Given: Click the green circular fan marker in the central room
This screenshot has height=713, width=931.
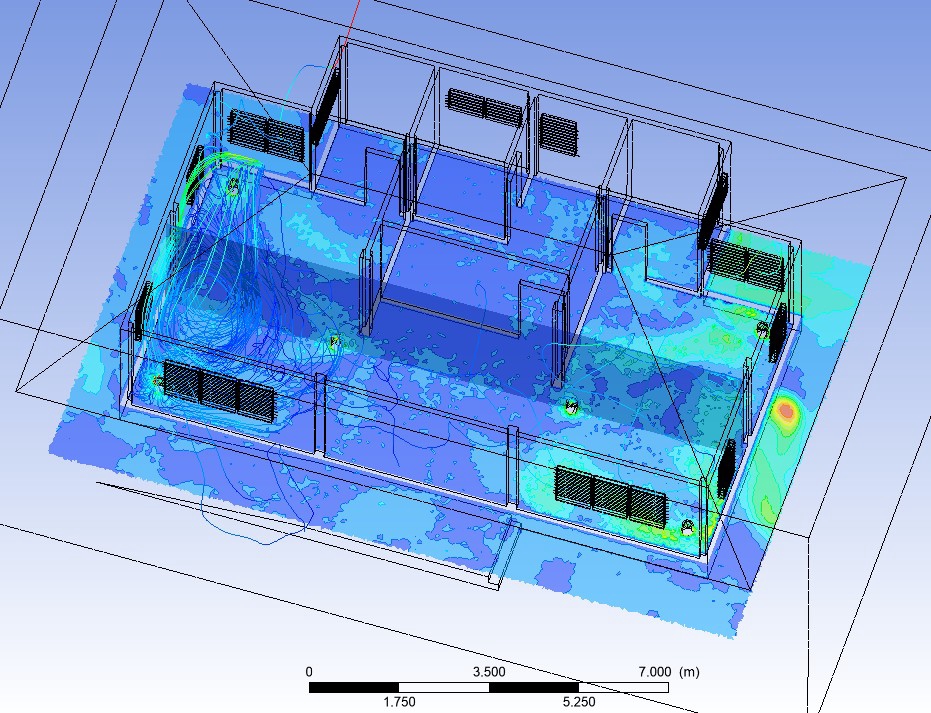Looking at the screenshot, I should point(570,406).
